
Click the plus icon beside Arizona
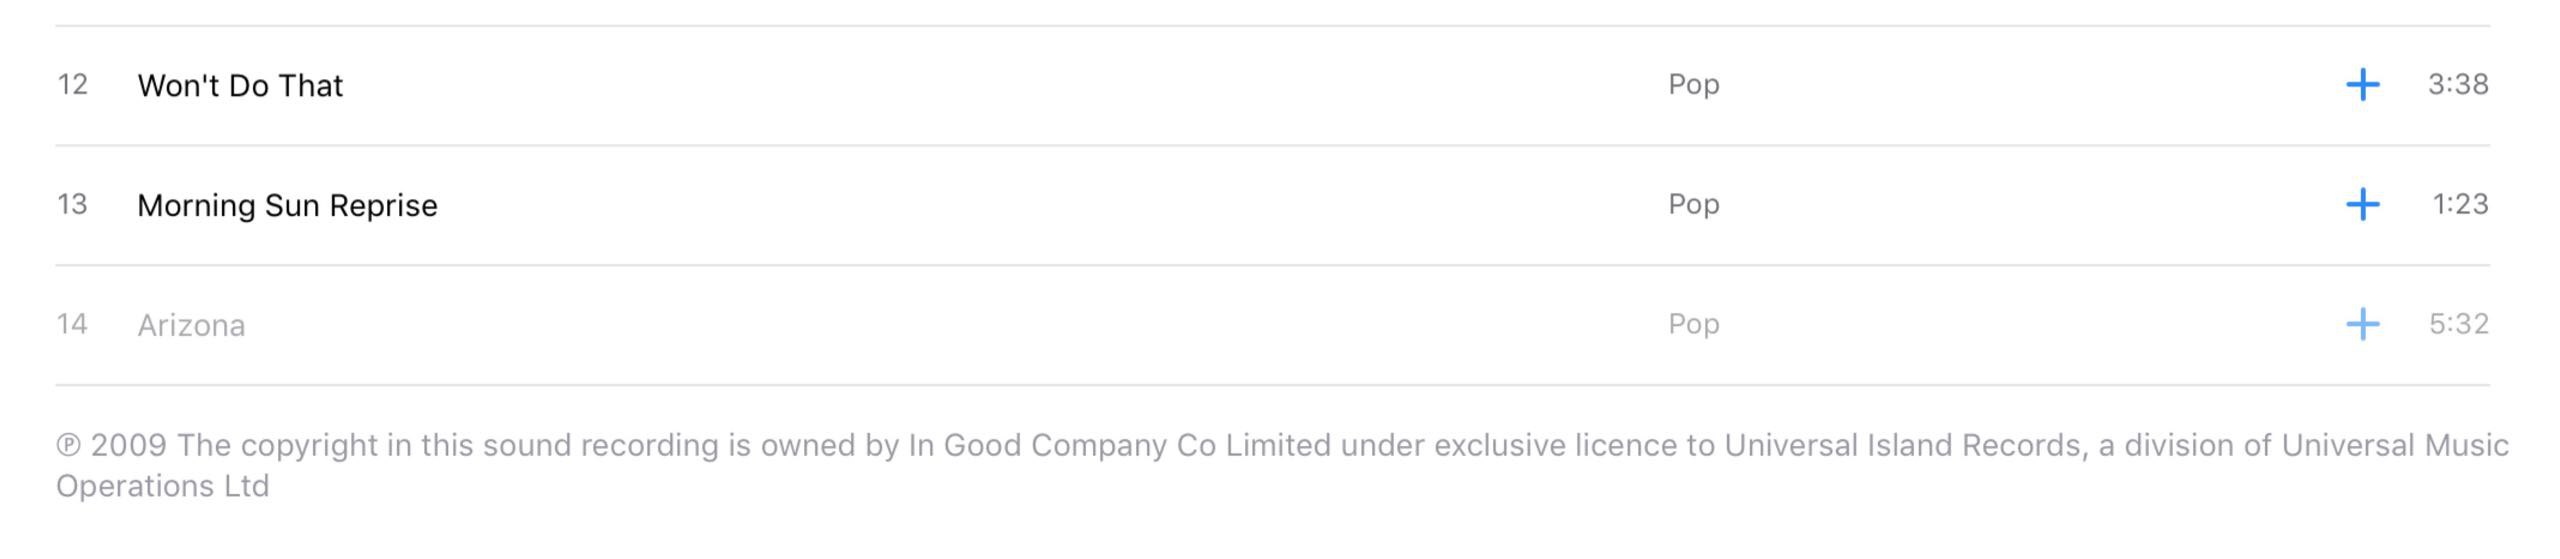pos(2362,324)
